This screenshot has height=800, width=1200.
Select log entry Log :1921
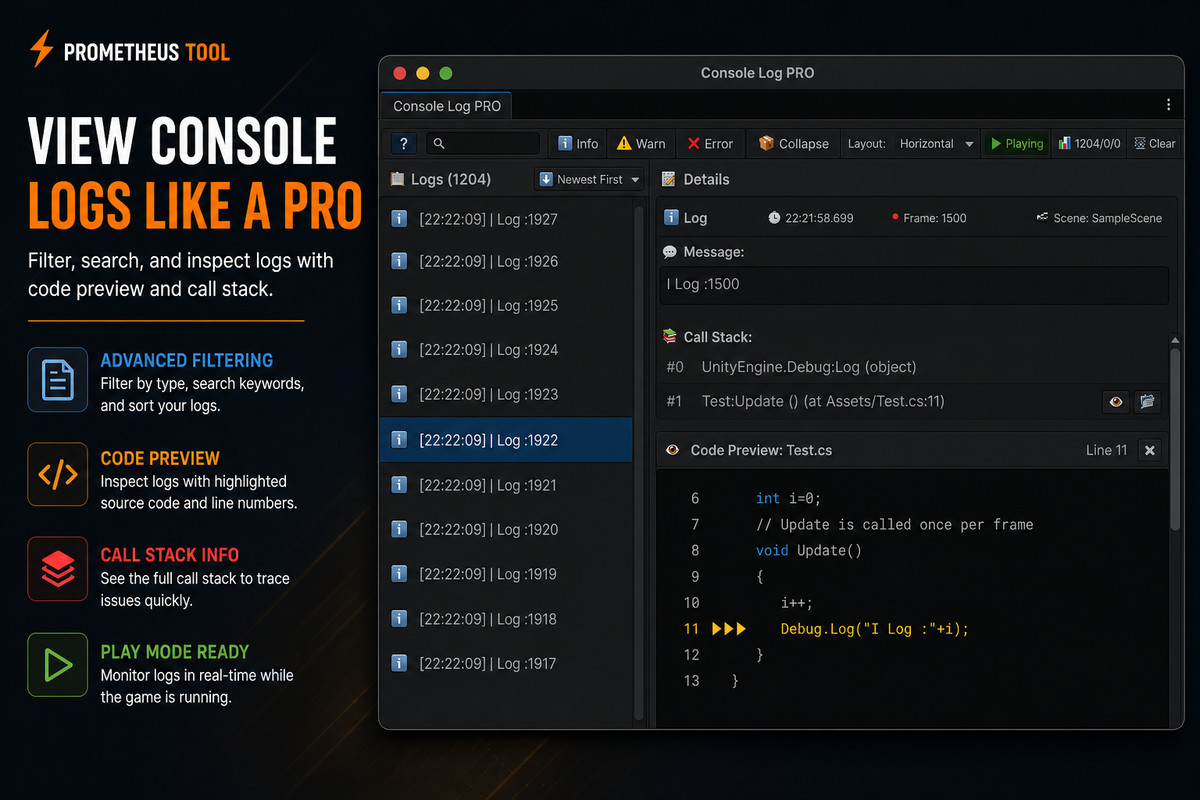506,485
